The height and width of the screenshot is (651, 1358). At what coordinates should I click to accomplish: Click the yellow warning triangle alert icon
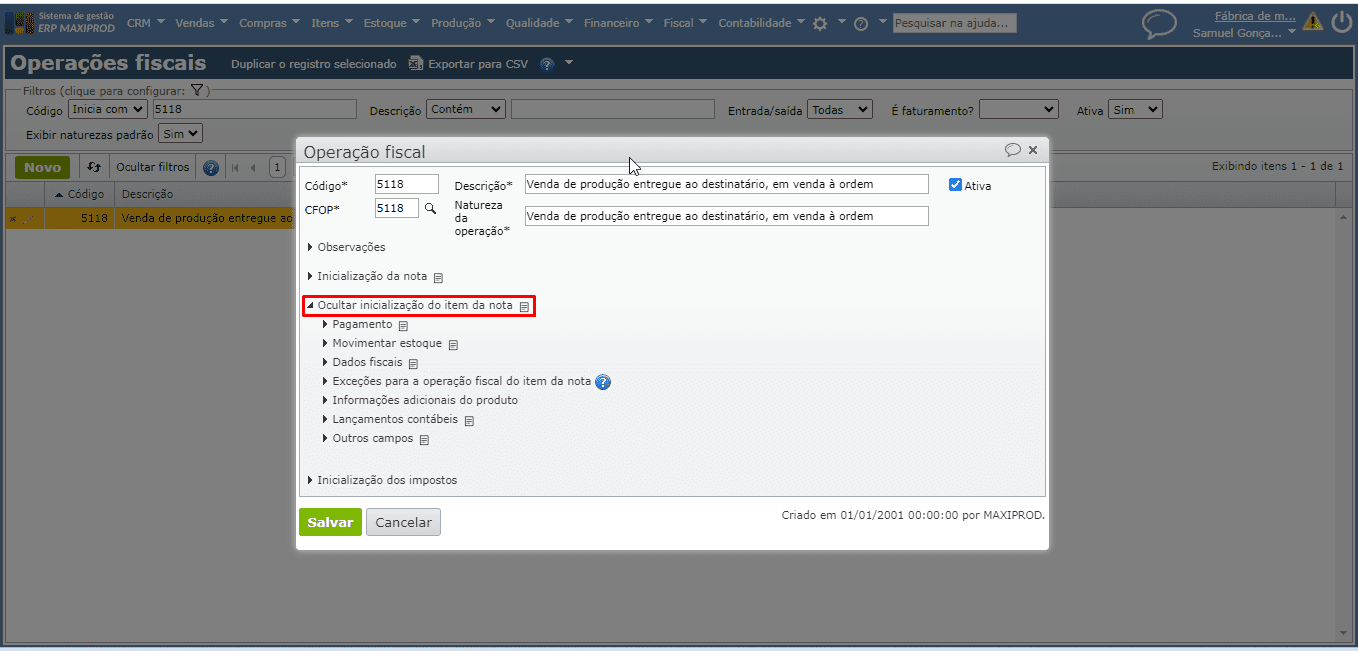[x=1313, y=22]
